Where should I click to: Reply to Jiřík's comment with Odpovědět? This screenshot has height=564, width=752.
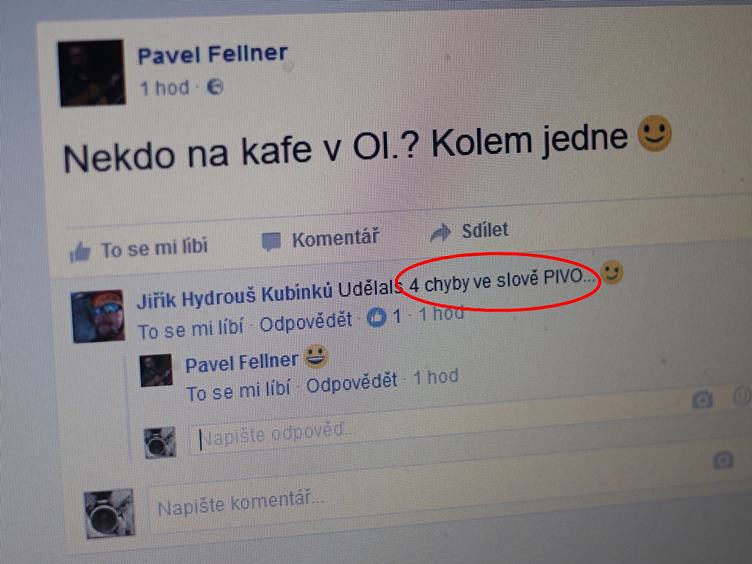[x=306, y=322]
